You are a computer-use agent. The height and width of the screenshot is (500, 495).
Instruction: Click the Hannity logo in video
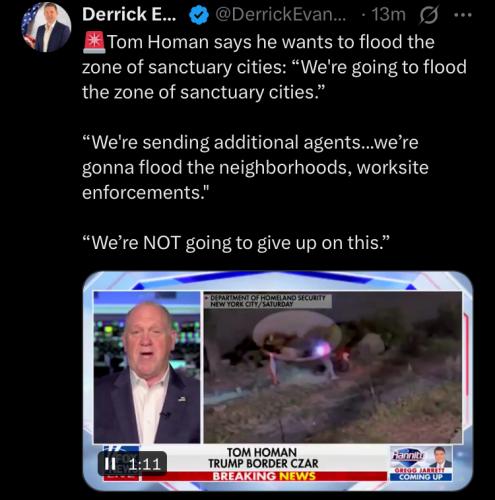tap(409, 455)
